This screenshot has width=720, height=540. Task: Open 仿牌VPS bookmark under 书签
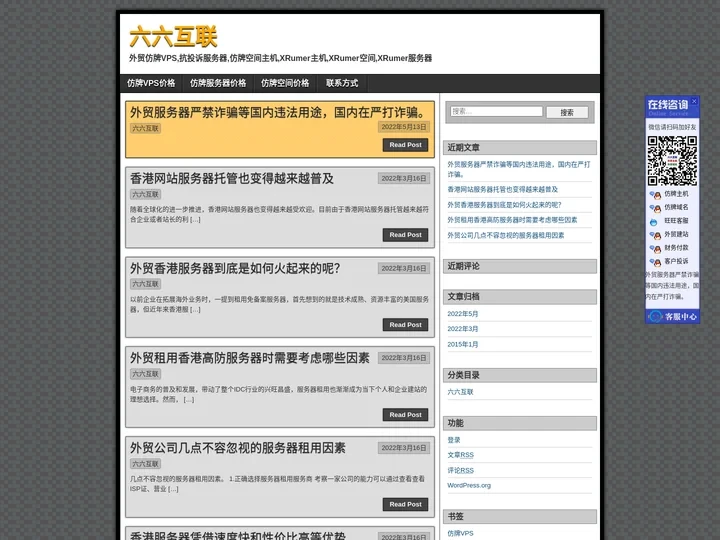coord(460,534)
